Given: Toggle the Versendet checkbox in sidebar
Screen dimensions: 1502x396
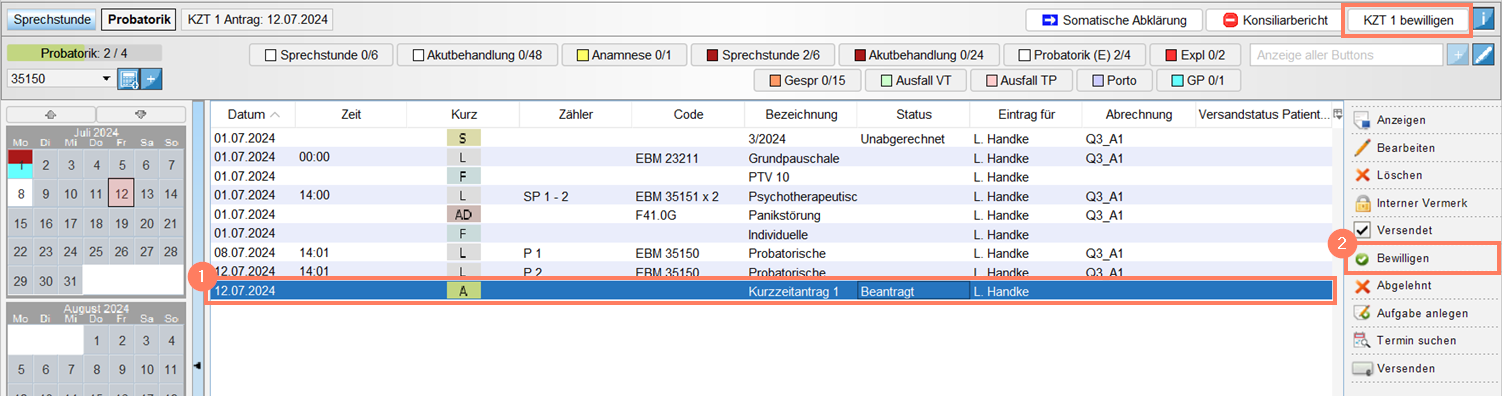Looking at the screenshot, I should click(1362, 230).
